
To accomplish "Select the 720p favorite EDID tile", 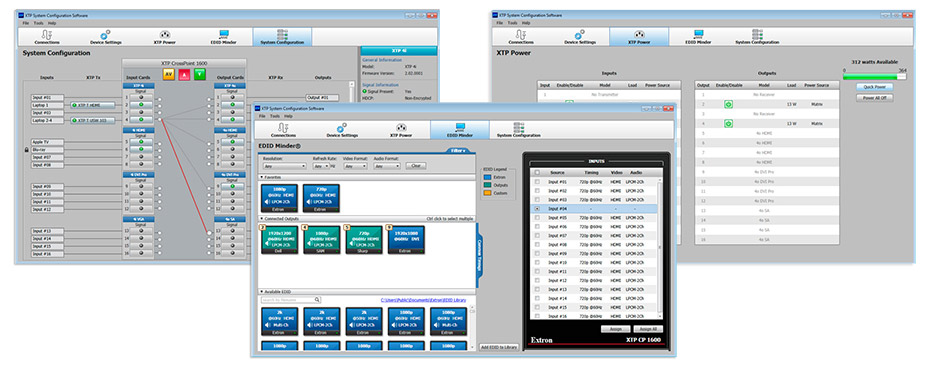I will [x=321, y=198].
